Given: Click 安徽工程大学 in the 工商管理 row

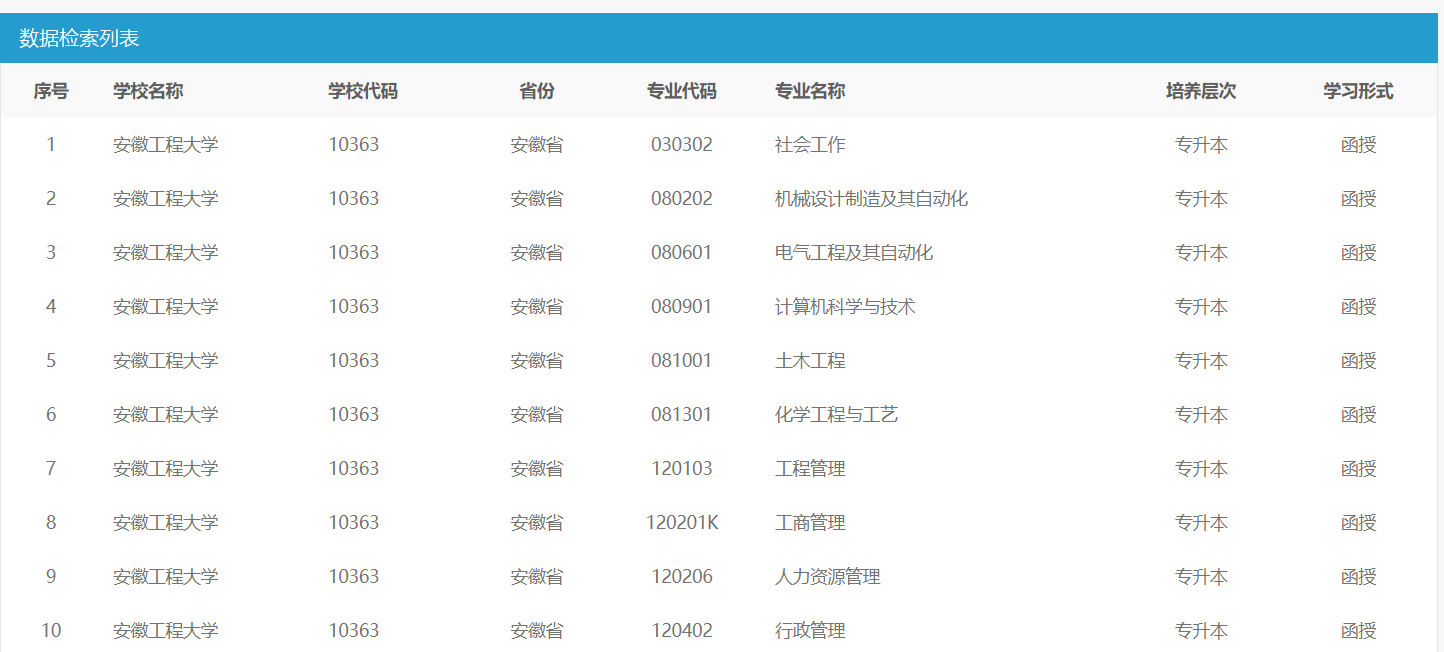Looking at the screenshot, I should 166,523.
